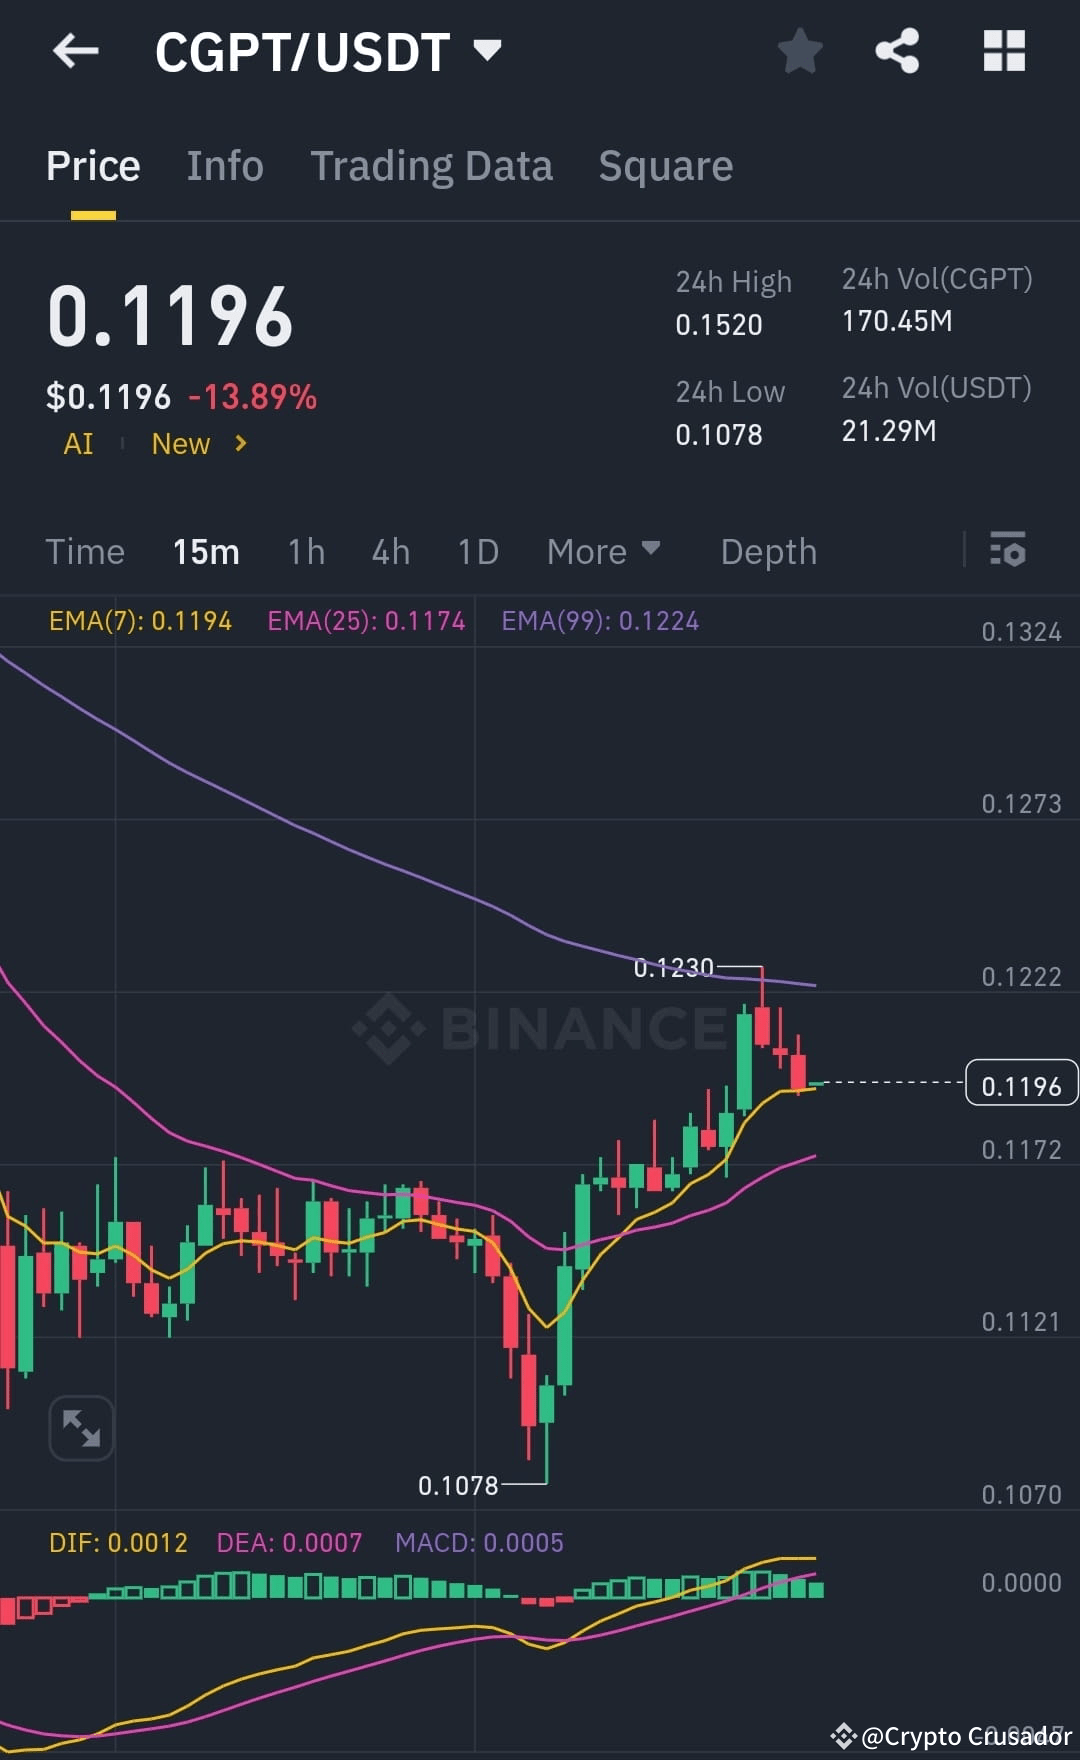
Task: Open chart indicator settings icon
Action: (1008, 551)
